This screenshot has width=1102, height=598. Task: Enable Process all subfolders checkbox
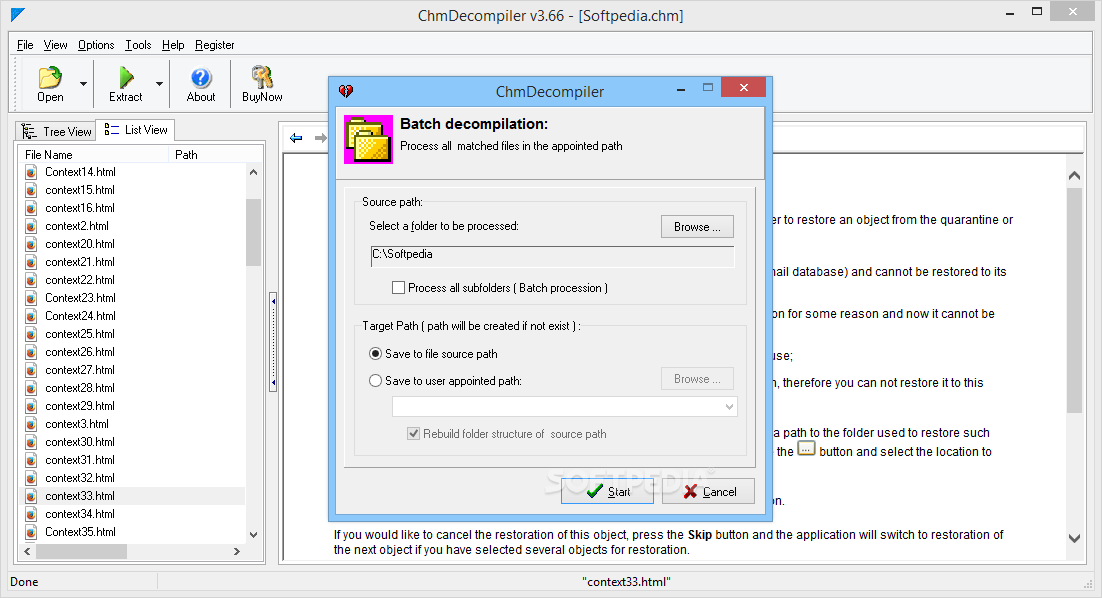click(x=398, y=287)
